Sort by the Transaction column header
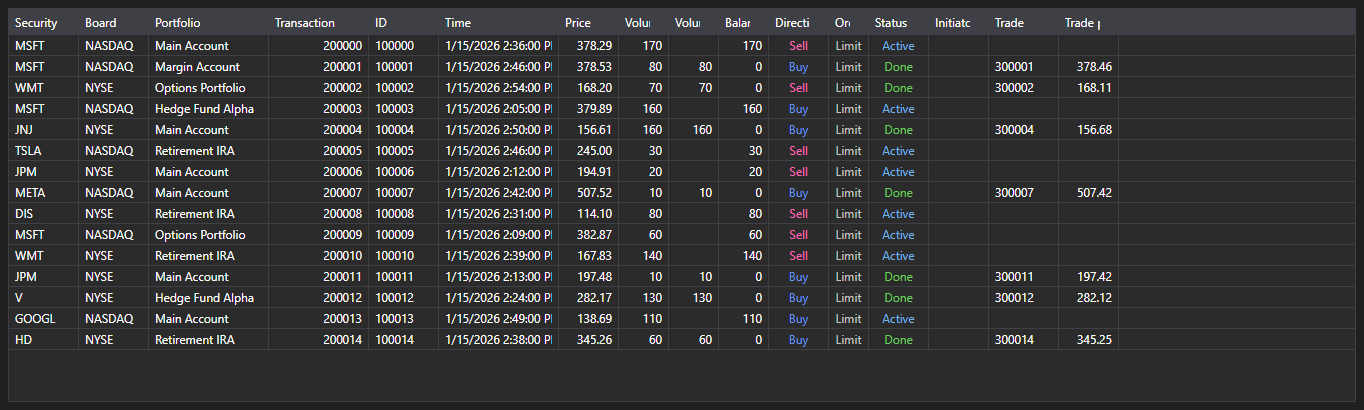Viewport: 1364px width, 410px height. point(318,22)
